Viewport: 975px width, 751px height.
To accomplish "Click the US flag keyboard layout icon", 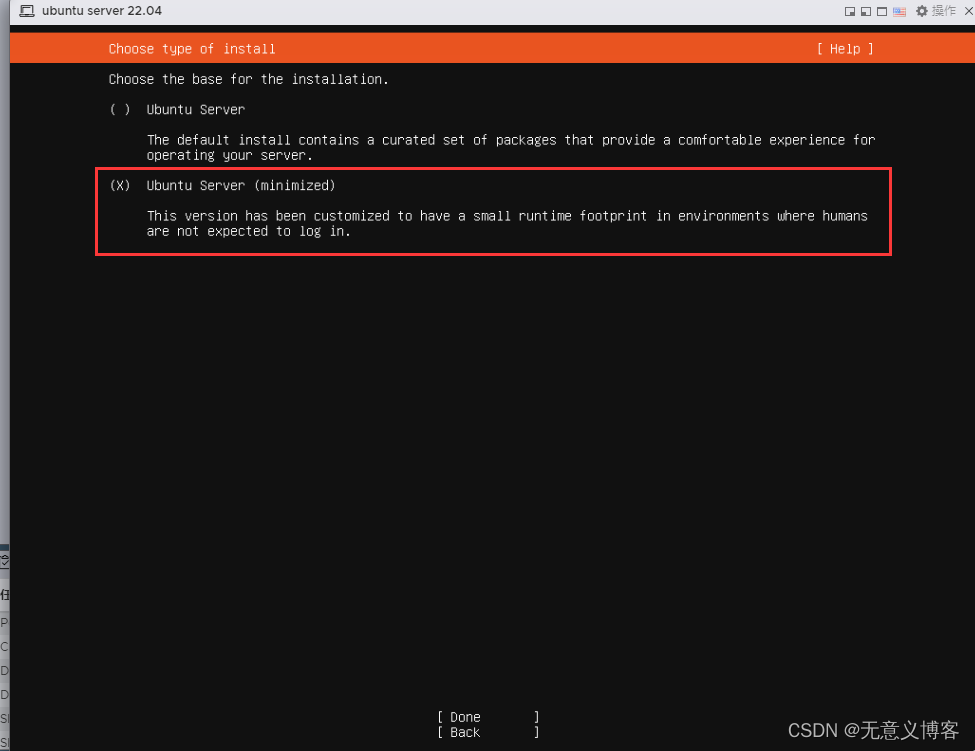I will (x=899, y=11).
